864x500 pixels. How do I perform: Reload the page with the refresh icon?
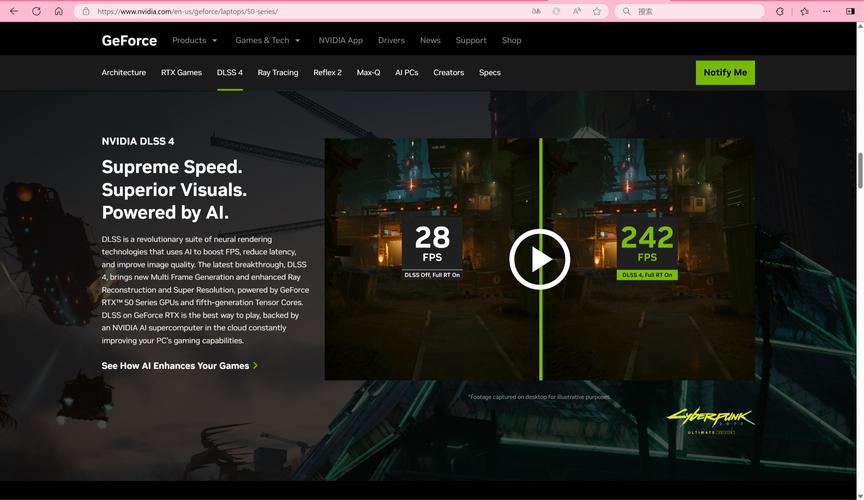36,11
